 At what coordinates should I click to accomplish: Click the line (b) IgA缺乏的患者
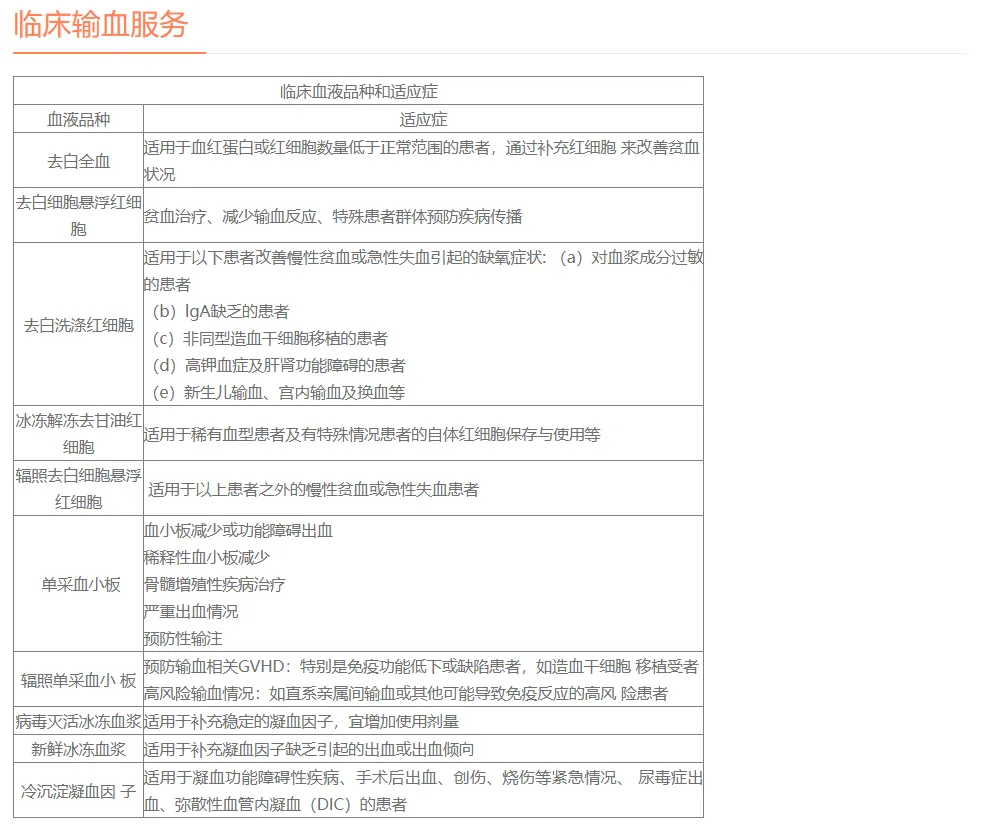pyautogui.click(x=221, y=311)
